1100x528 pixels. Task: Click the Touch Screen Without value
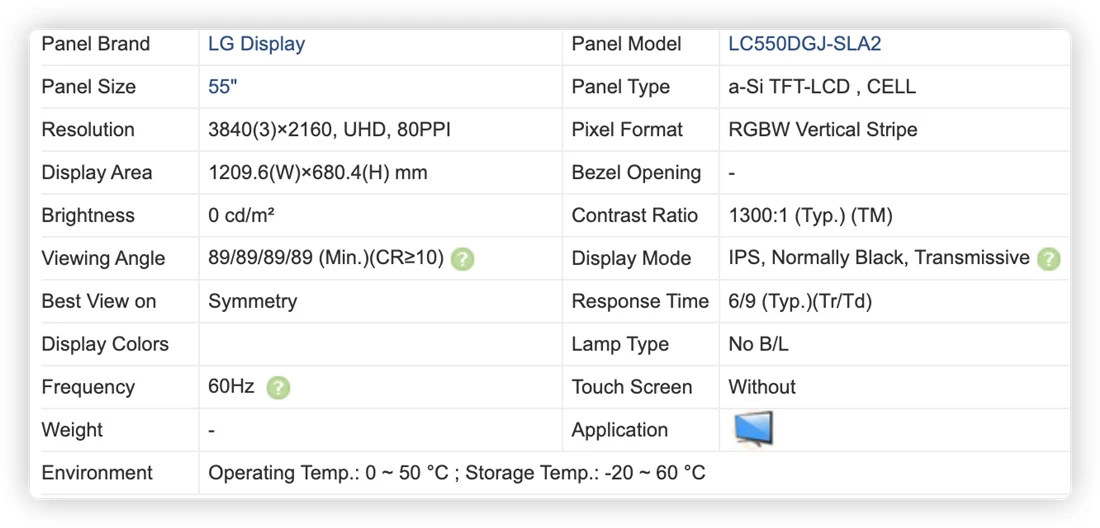pos(762,387)
